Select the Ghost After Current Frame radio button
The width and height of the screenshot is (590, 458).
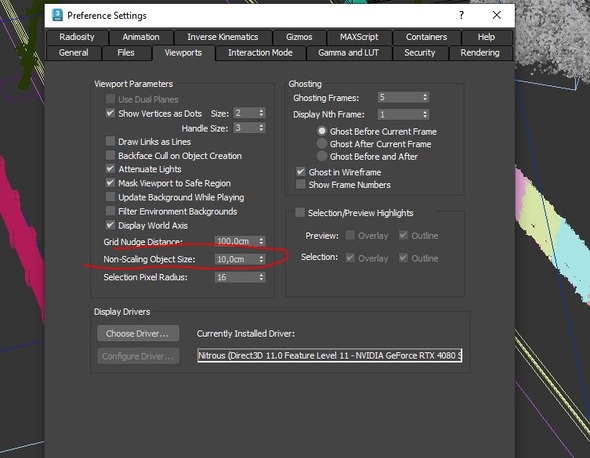322,143
